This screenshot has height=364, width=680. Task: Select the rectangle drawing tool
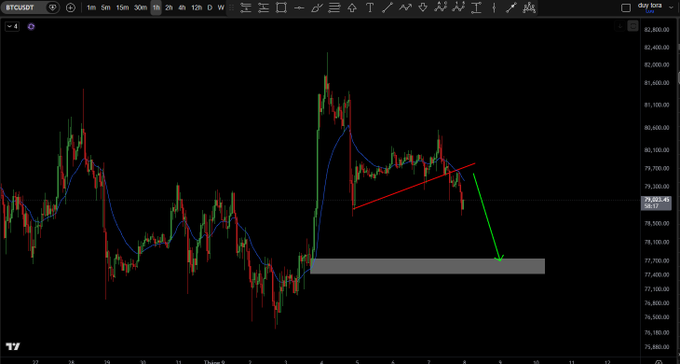pos(281,7)
